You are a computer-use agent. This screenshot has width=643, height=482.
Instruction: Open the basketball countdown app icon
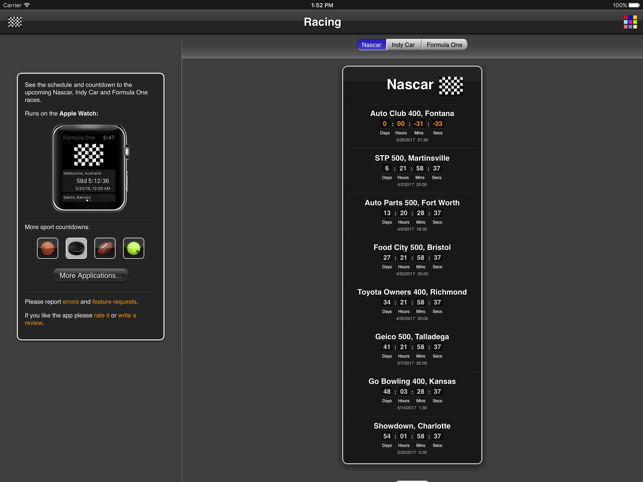pyautogui.click(x=48, y=248)
